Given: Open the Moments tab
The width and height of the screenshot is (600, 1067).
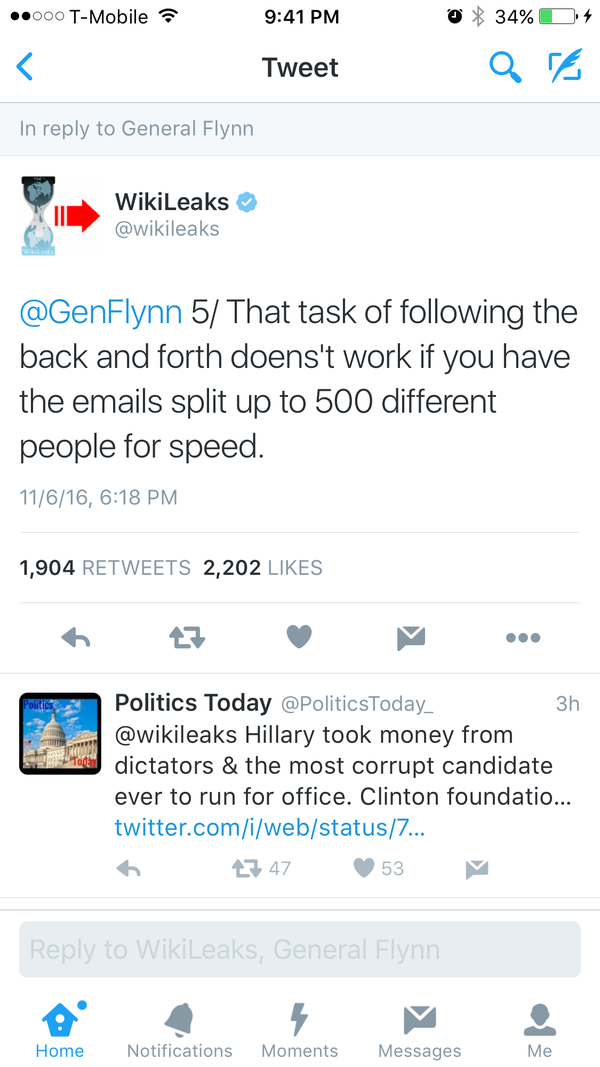Looking at the screenshot, I should [300, 1031].
